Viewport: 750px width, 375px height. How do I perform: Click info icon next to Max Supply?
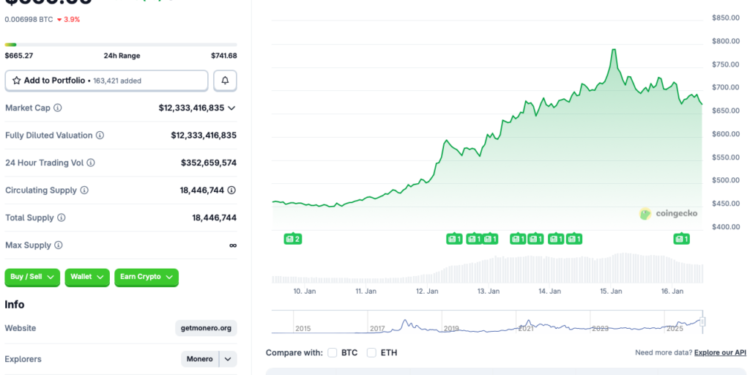(58, 245)
